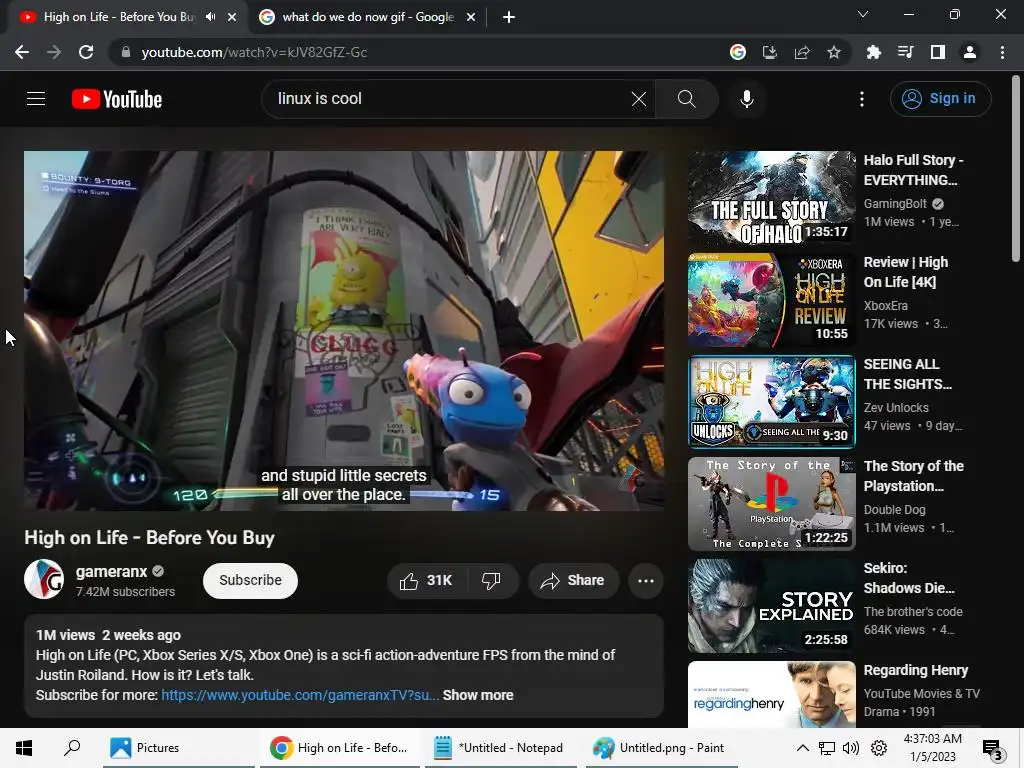The image size is (1024, 768).
Task: Like the video with 31K thumbs up
Action: click(x=426, y=581)
